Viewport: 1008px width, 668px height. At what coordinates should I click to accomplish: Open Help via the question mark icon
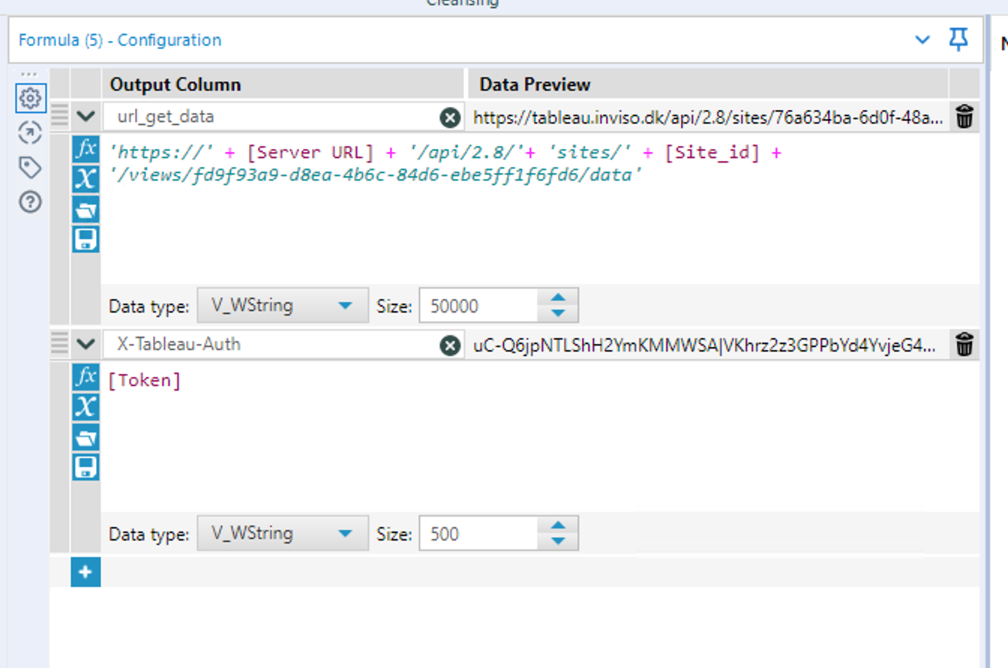[x=30, y=201]
